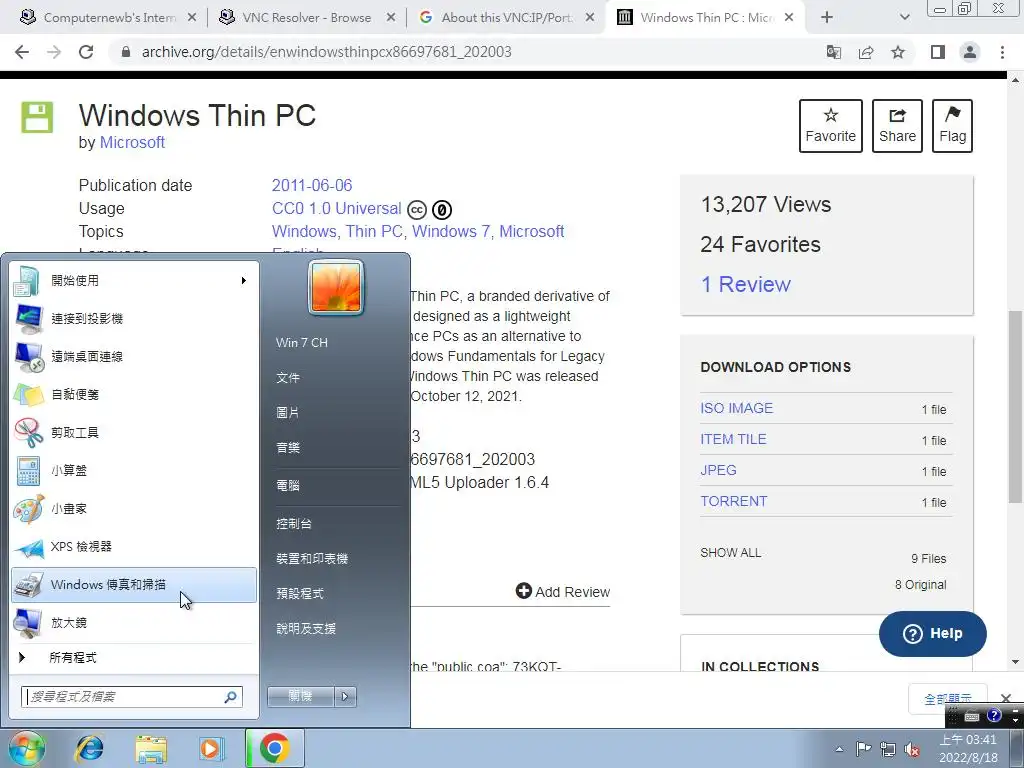Open XPS 檢視器

[134, 547]
